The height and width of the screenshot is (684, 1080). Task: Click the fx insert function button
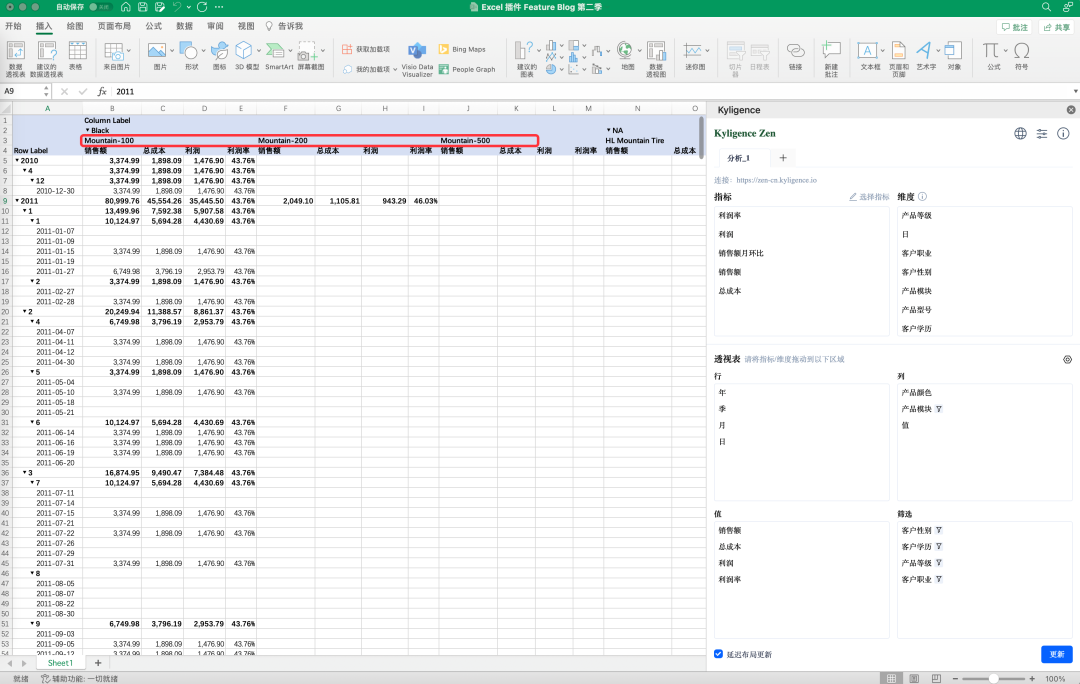102,91
